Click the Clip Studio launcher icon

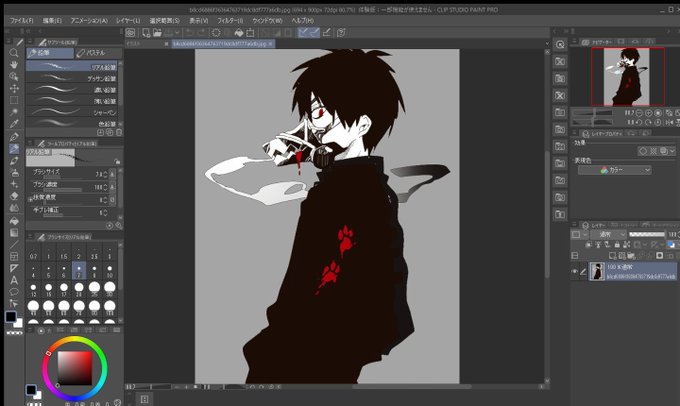pyautogui.click(x=130, y=33)
